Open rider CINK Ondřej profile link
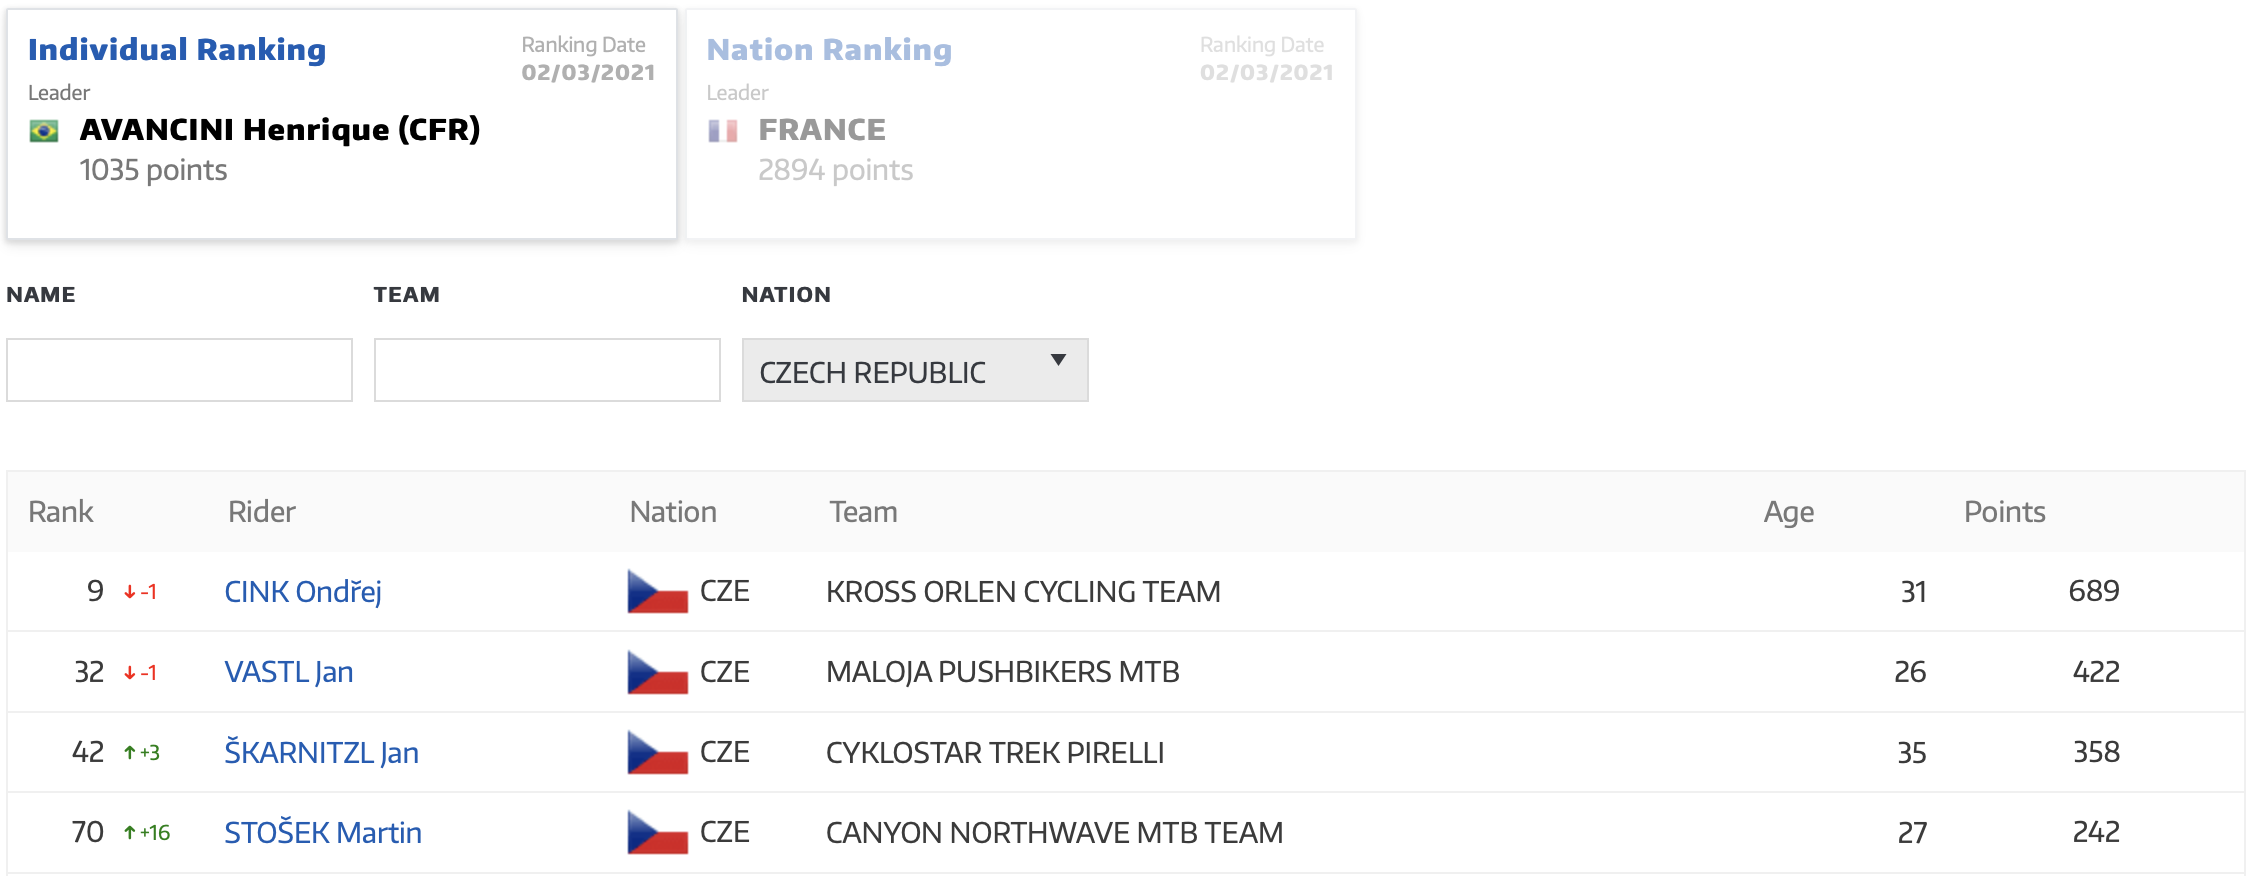Screen dimensions: 2250x876 pos(303,592)
